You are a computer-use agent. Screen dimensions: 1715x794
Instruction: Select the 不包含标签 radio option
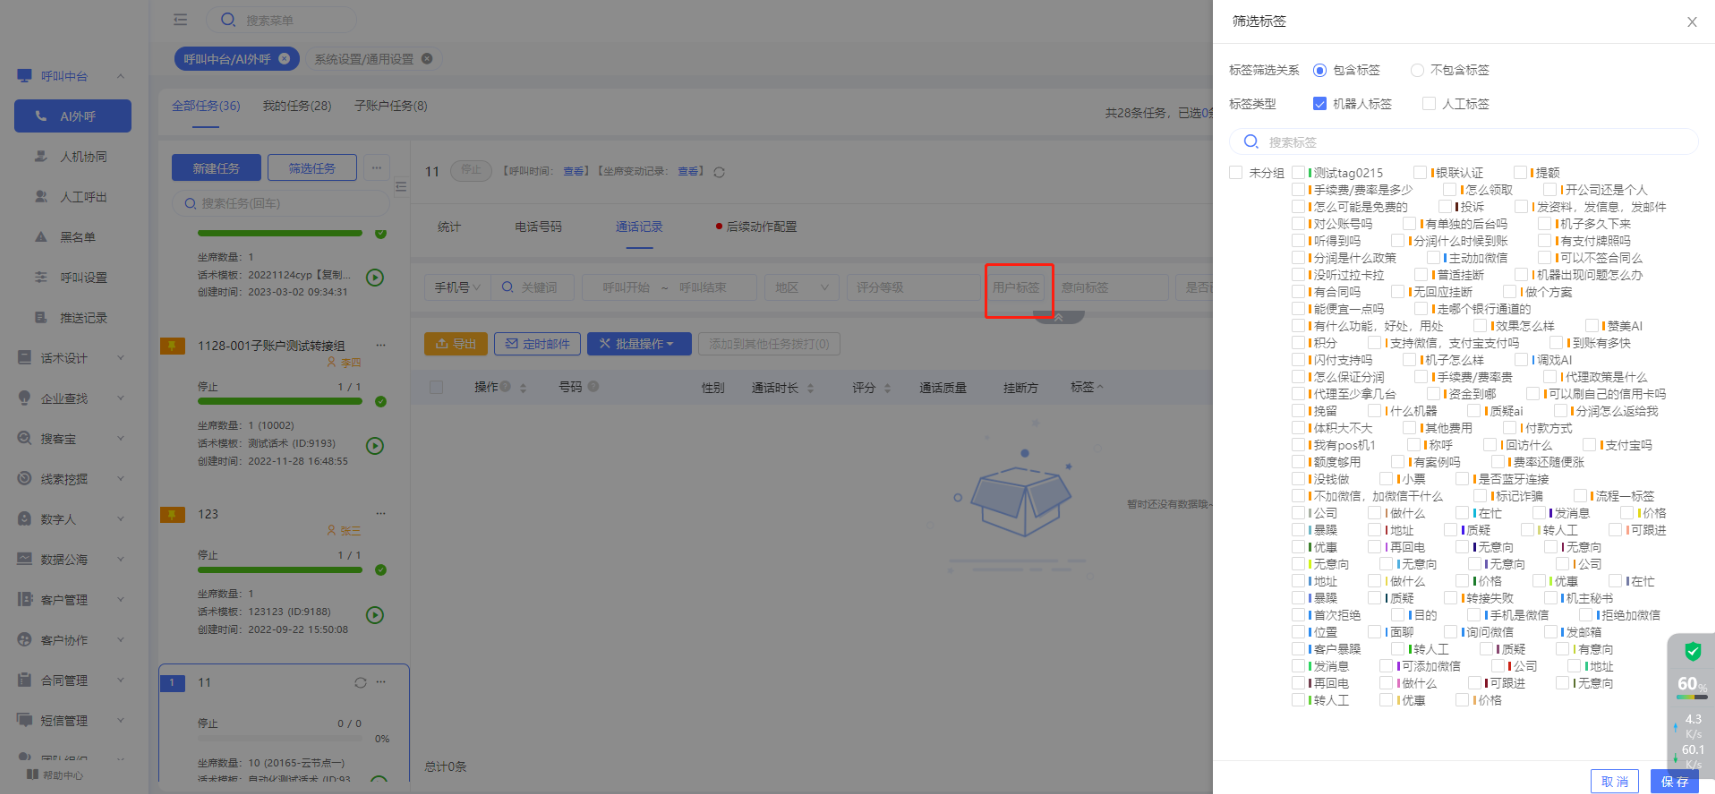(1416, 70)
